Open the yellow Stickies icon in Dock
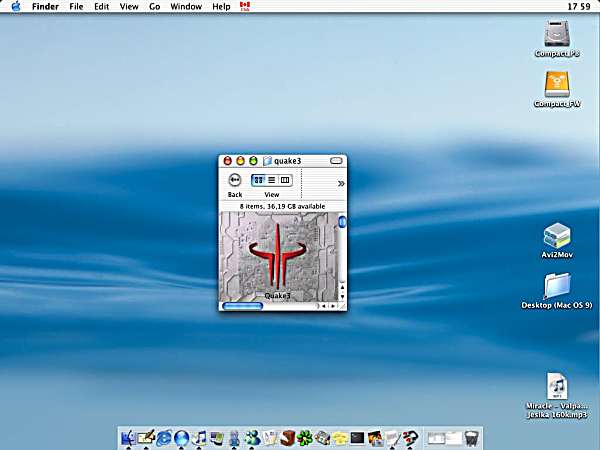The image size is (600, 450). pos(340,438)
